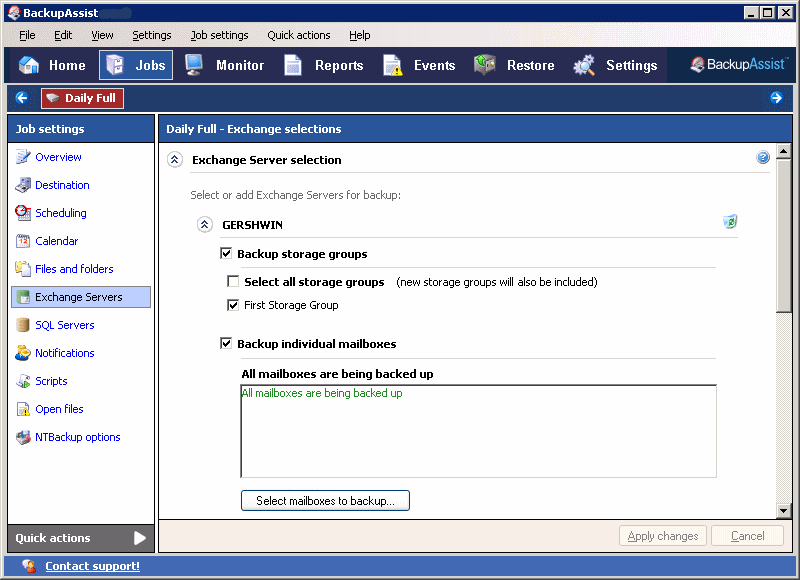Click the Notifications people icon
Screen dimensions: 800x580
coord(23,353)
